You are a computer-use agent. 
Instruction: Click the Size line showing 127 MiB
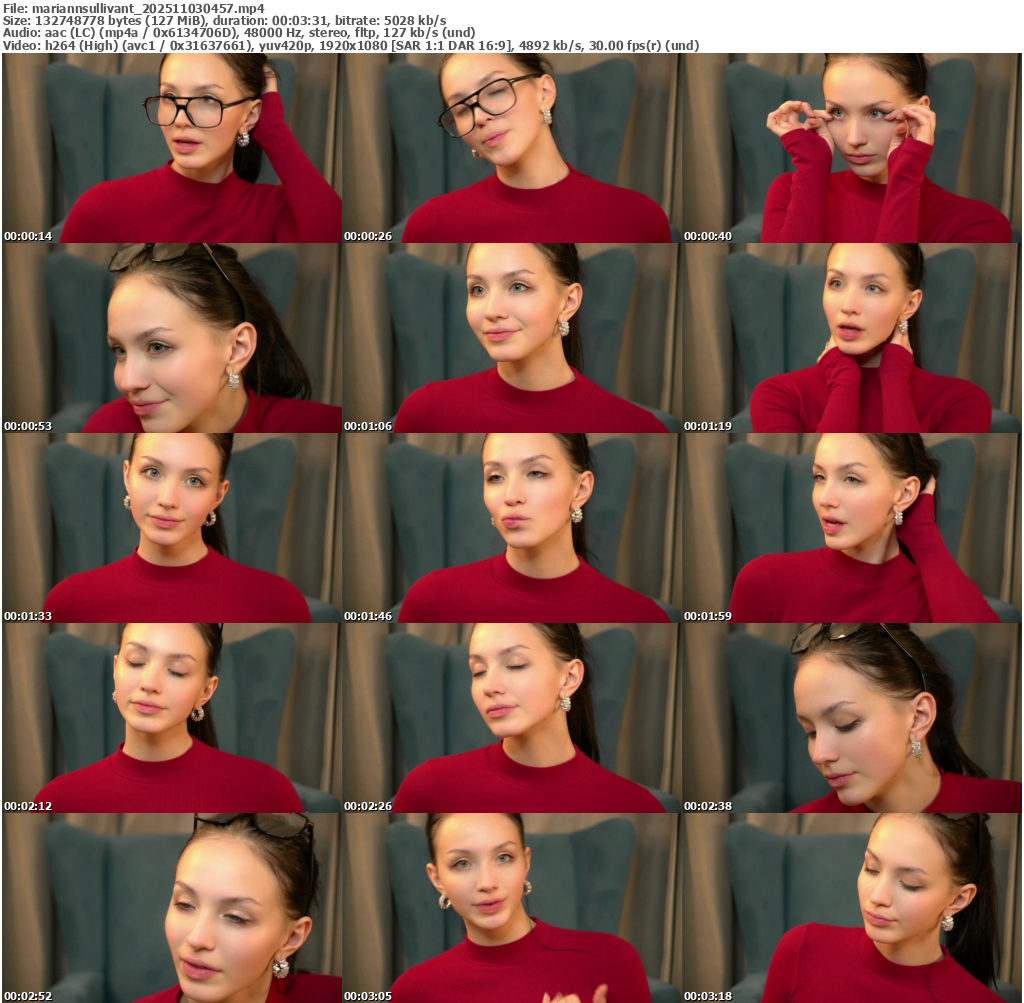pyautogui.click(x=225, y=20)
